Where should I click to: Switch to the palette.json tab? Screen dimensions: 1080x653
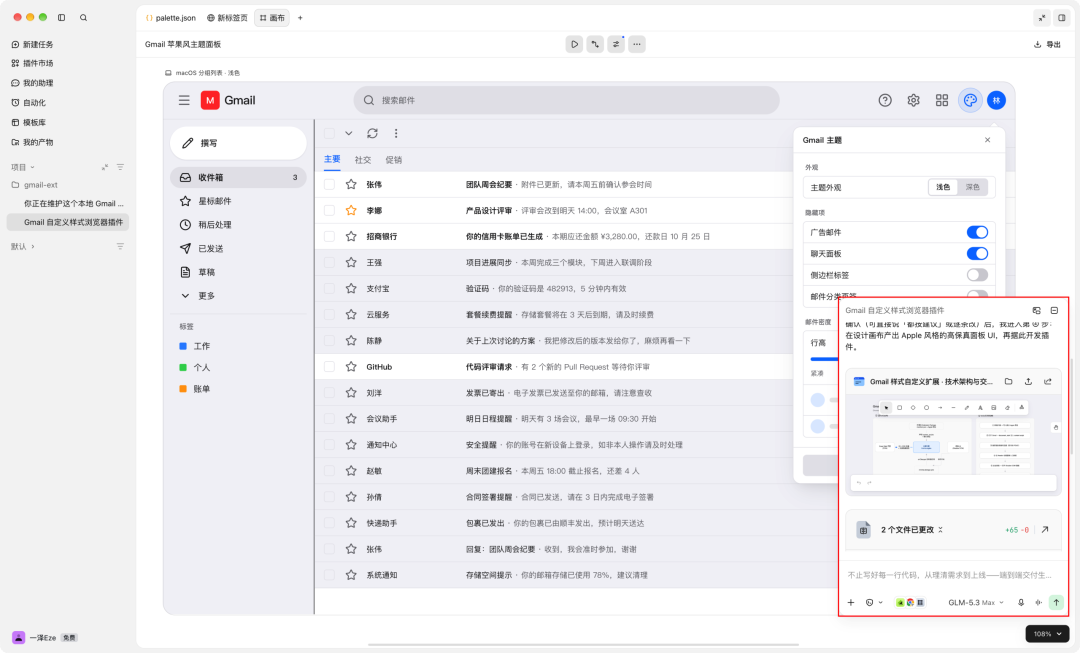point(171,18)
